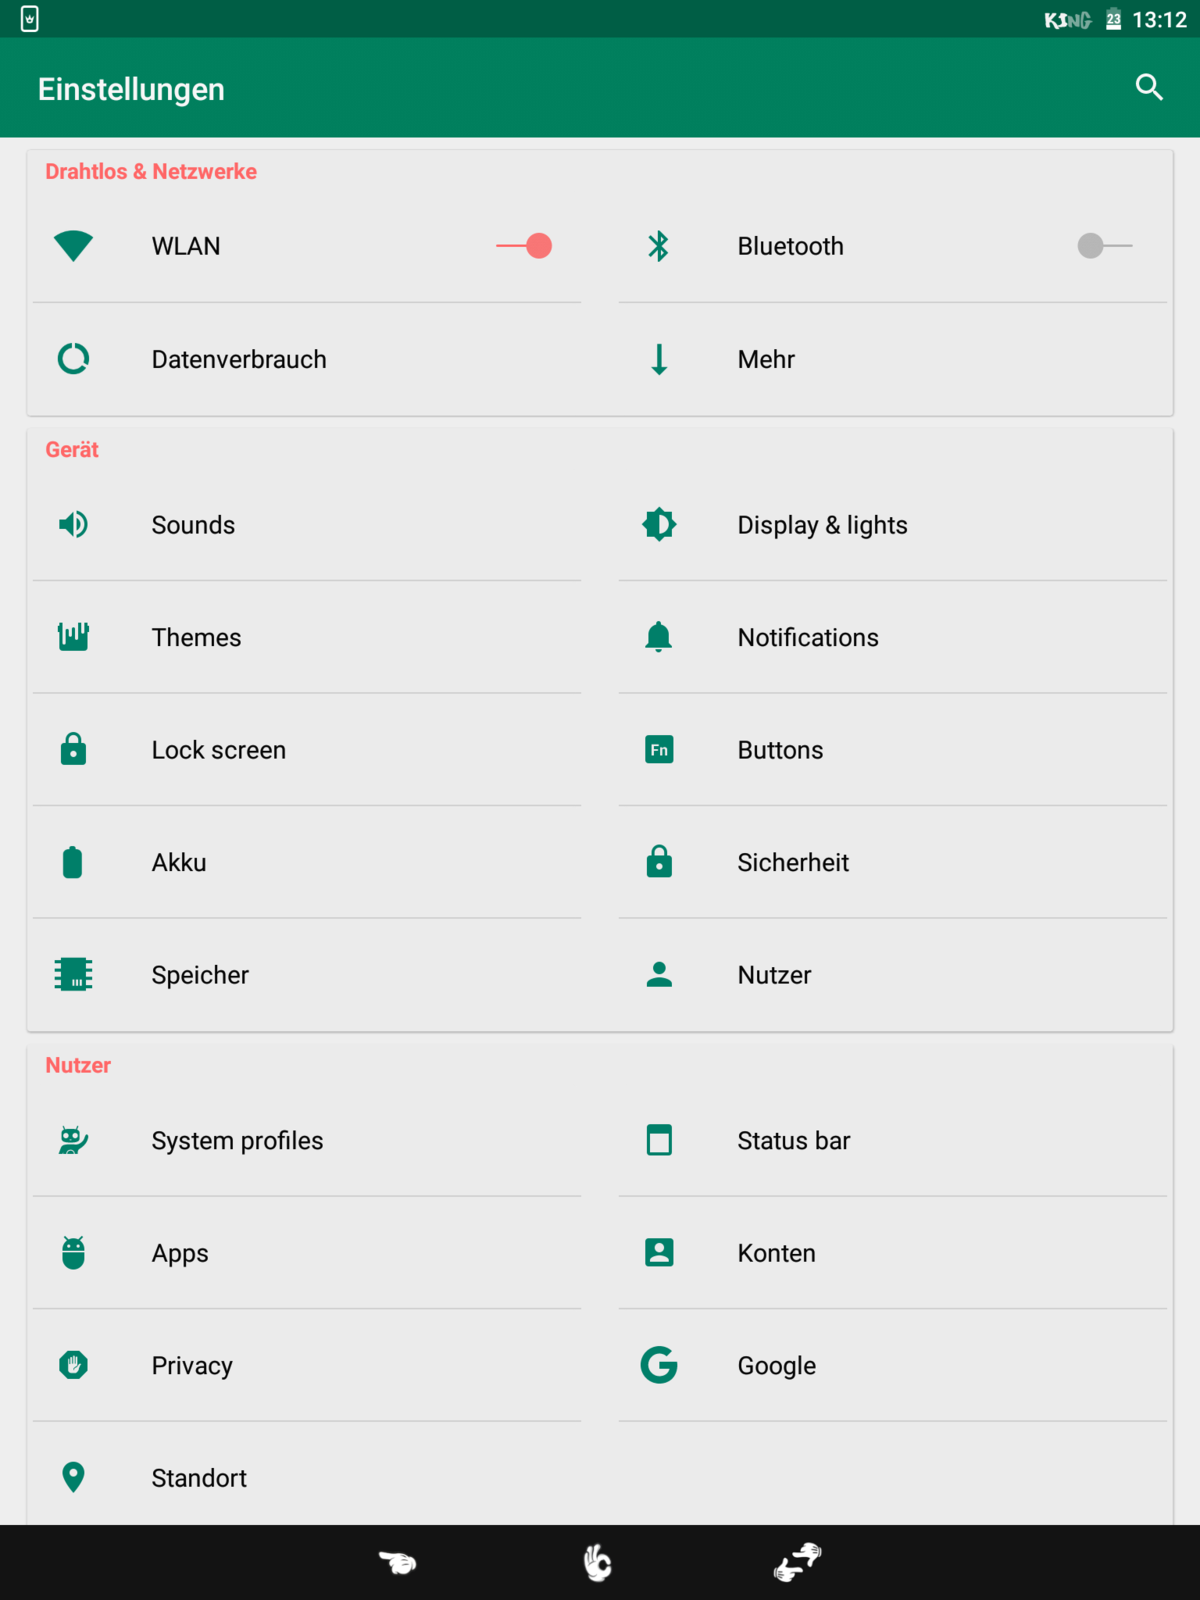This screenshot has height=1600, width=1200.
Task: Click the Themes paint icon
Action: pos(73,636)
